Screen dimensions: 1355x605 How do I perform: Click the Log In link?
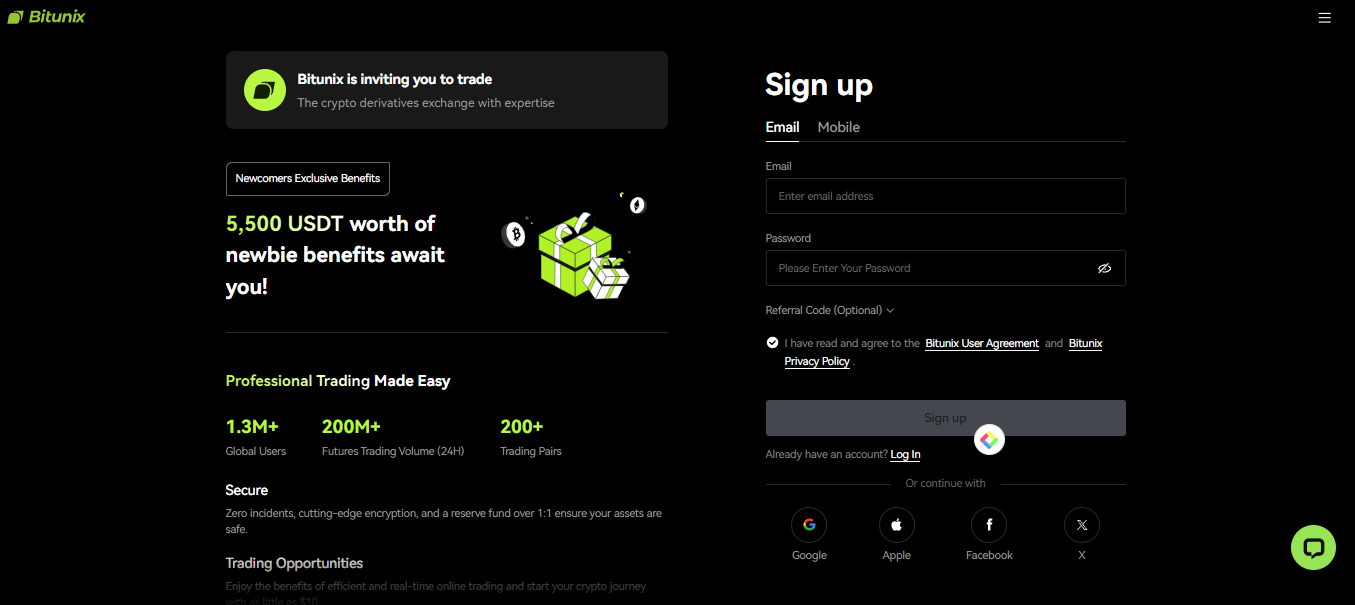pos(905,454)
